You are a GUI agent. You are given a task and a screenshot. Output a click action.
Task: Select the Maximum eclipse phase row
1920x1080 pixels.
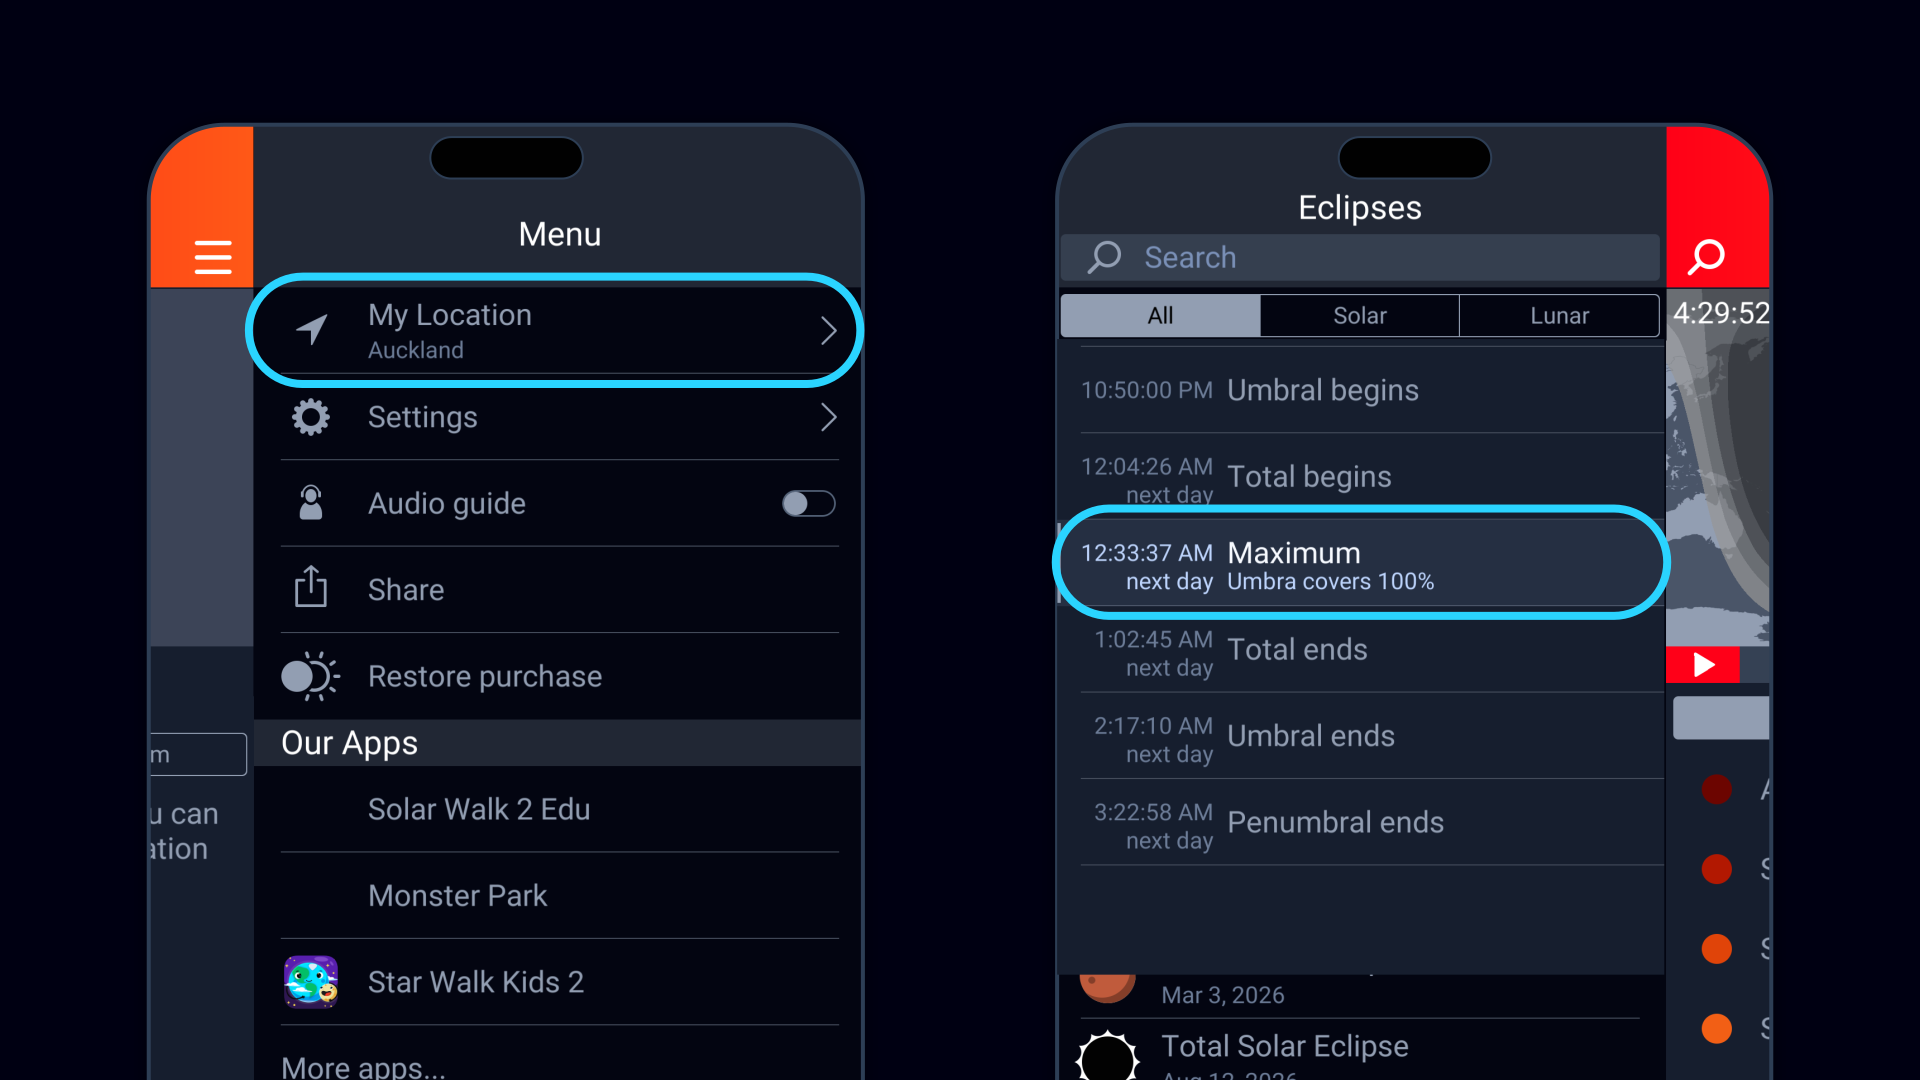[x=1360, y=564]
